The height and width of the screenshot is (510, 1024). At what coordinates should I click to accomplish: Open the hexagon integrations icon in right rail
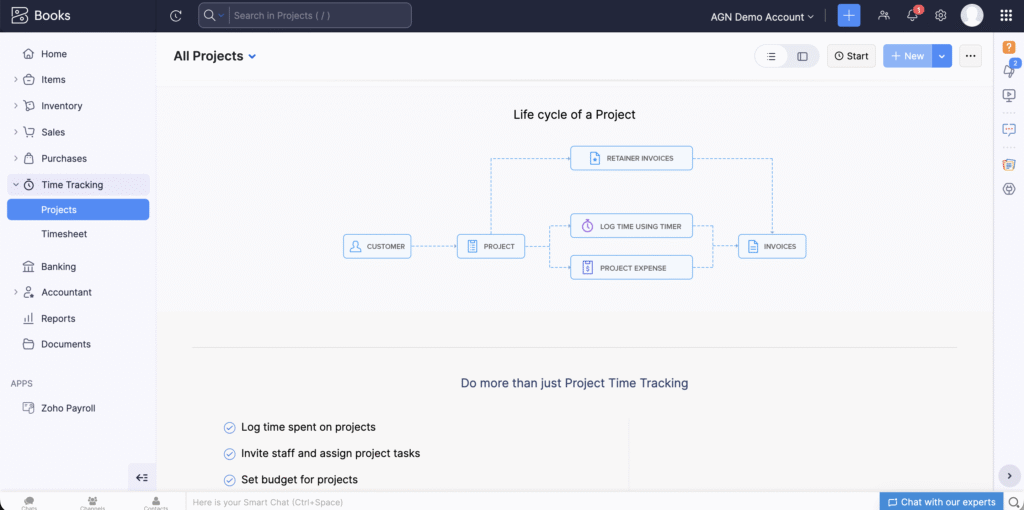click(1009, 189)
